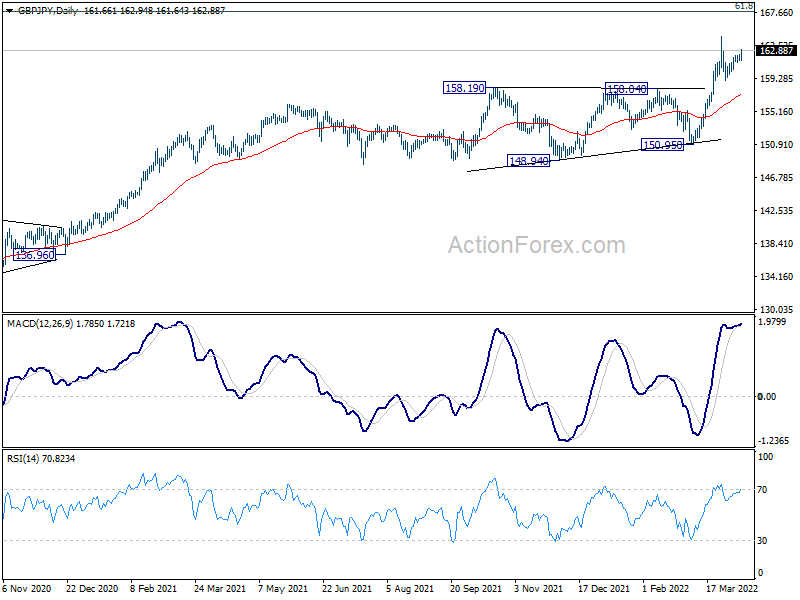Click the 136.960 price label

tap(35, 255)
